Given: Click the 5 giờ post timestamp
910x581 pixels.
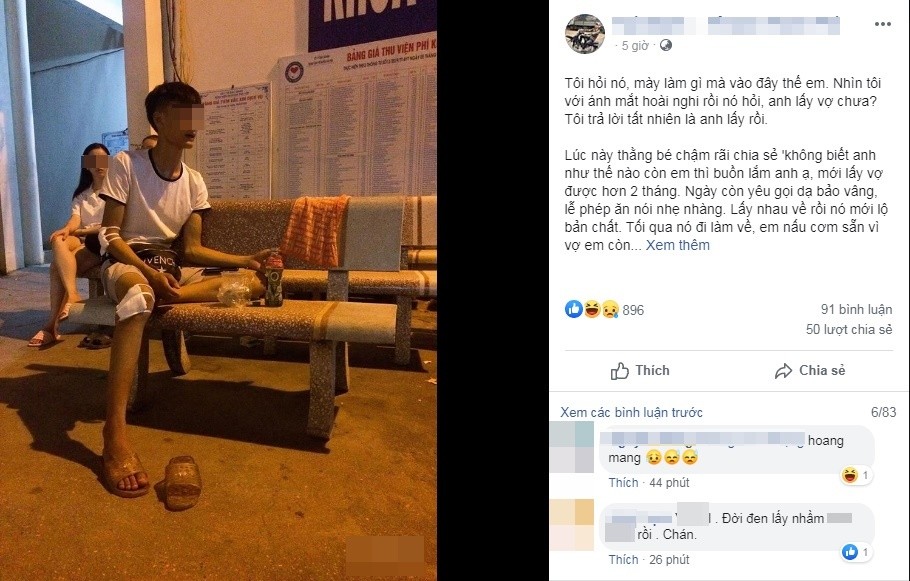Looking at the screenshot, I should coord(635,45).
